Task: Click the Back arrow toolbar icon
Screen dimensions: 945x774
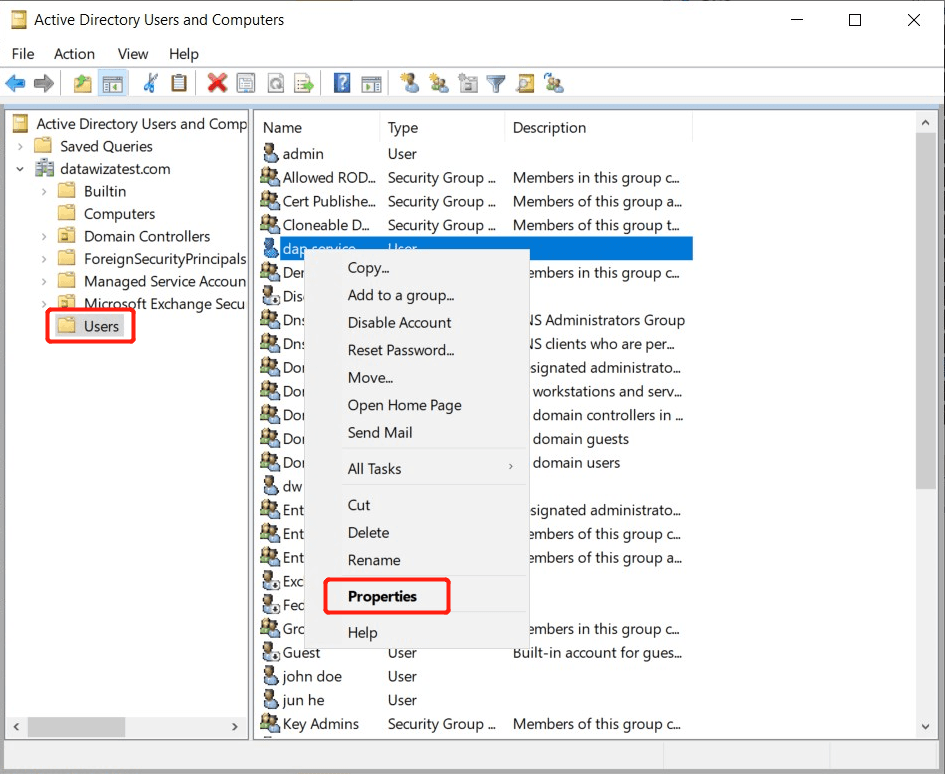Action: point(15,83)
